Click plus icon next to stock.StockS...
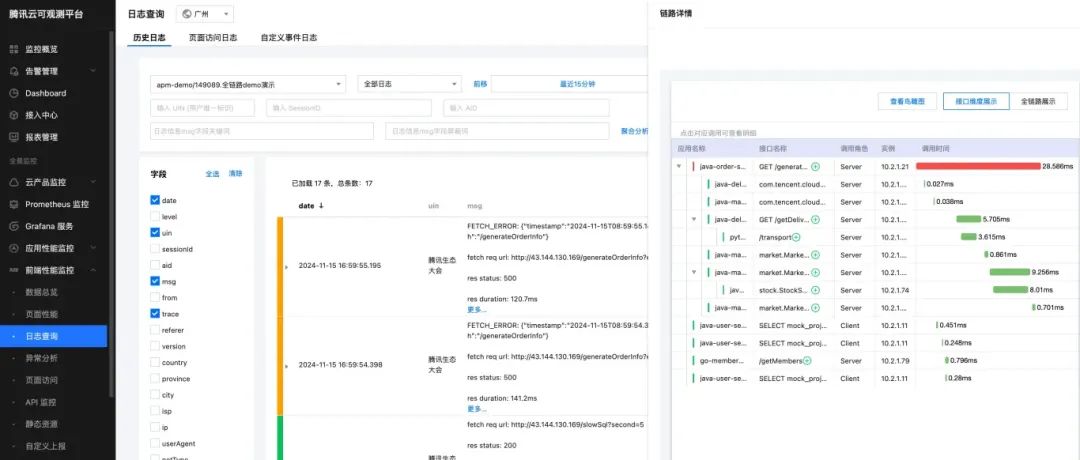 click(x=815, y=291)
